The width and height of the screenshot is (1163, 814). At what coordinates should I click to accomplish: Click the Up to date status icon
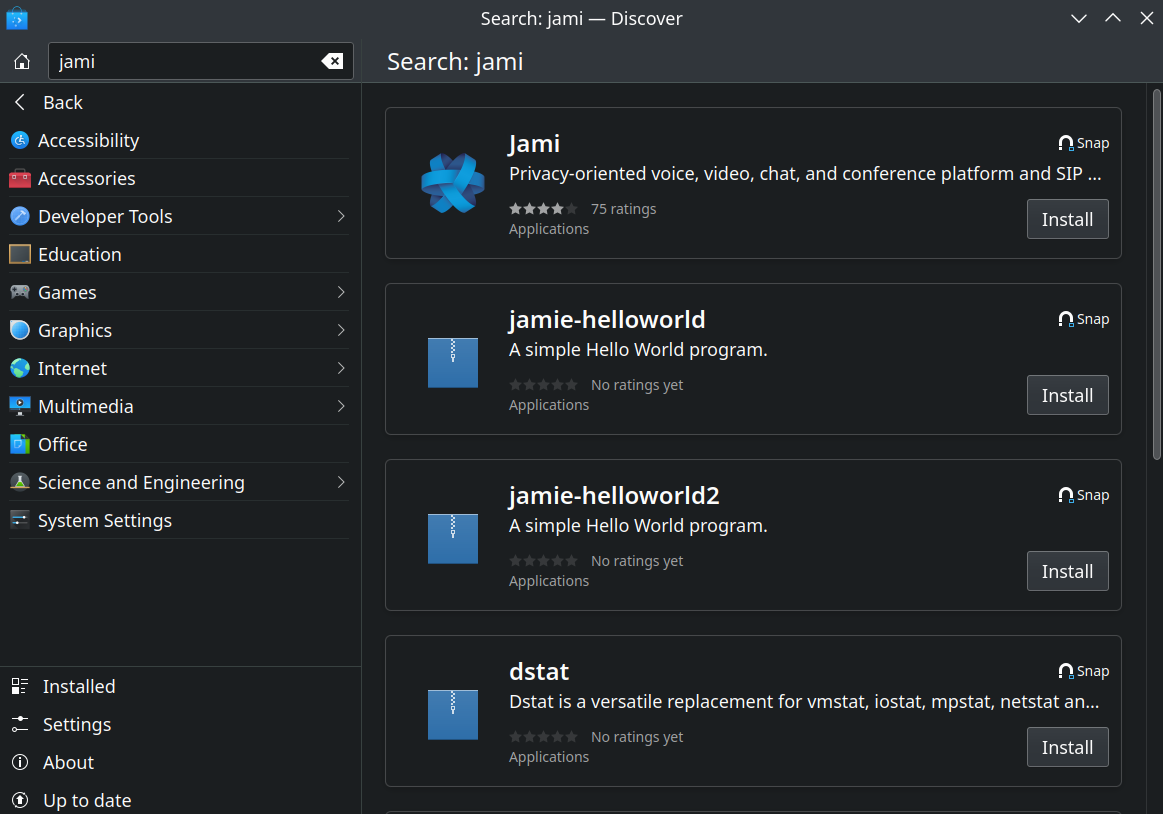(20, 800)
